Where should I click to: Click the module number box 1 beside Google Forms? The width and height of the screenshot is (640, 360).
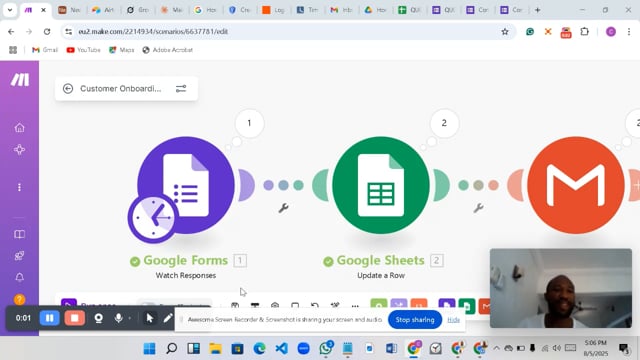(x=240, y=260)
